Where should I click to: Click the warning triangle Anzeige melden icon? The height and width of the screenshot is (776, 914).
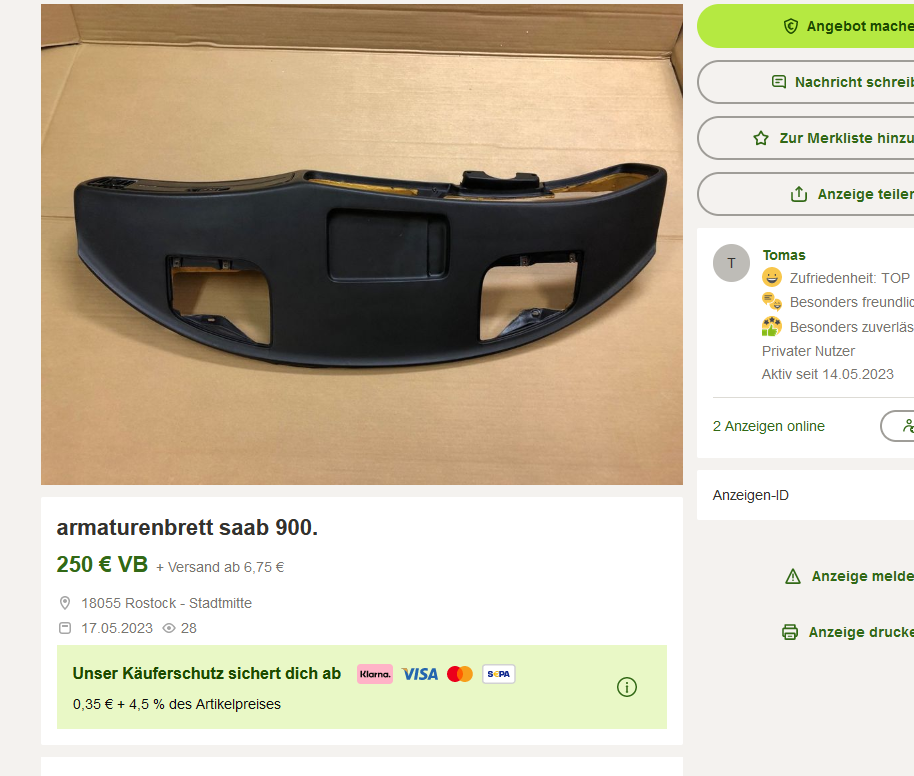coord(793,577)
